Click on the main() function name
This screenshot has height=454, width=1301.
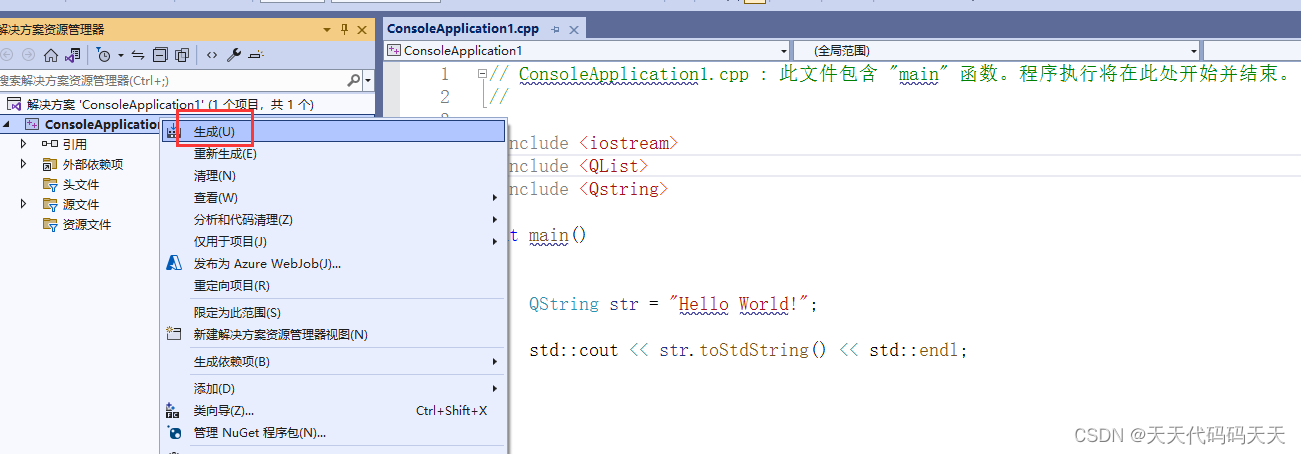coord(549,235)
